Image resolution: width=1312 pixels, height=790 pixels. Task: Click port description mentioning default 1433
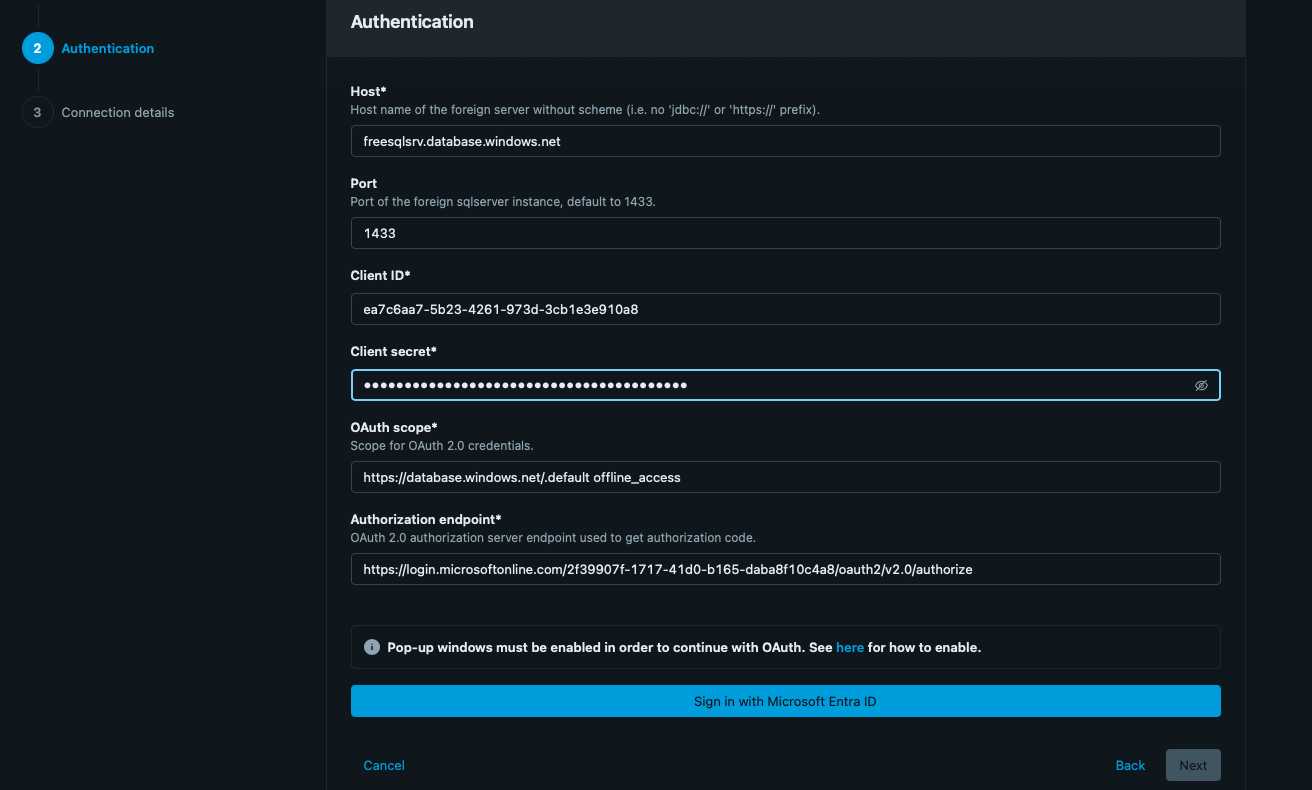coord(503,201)
